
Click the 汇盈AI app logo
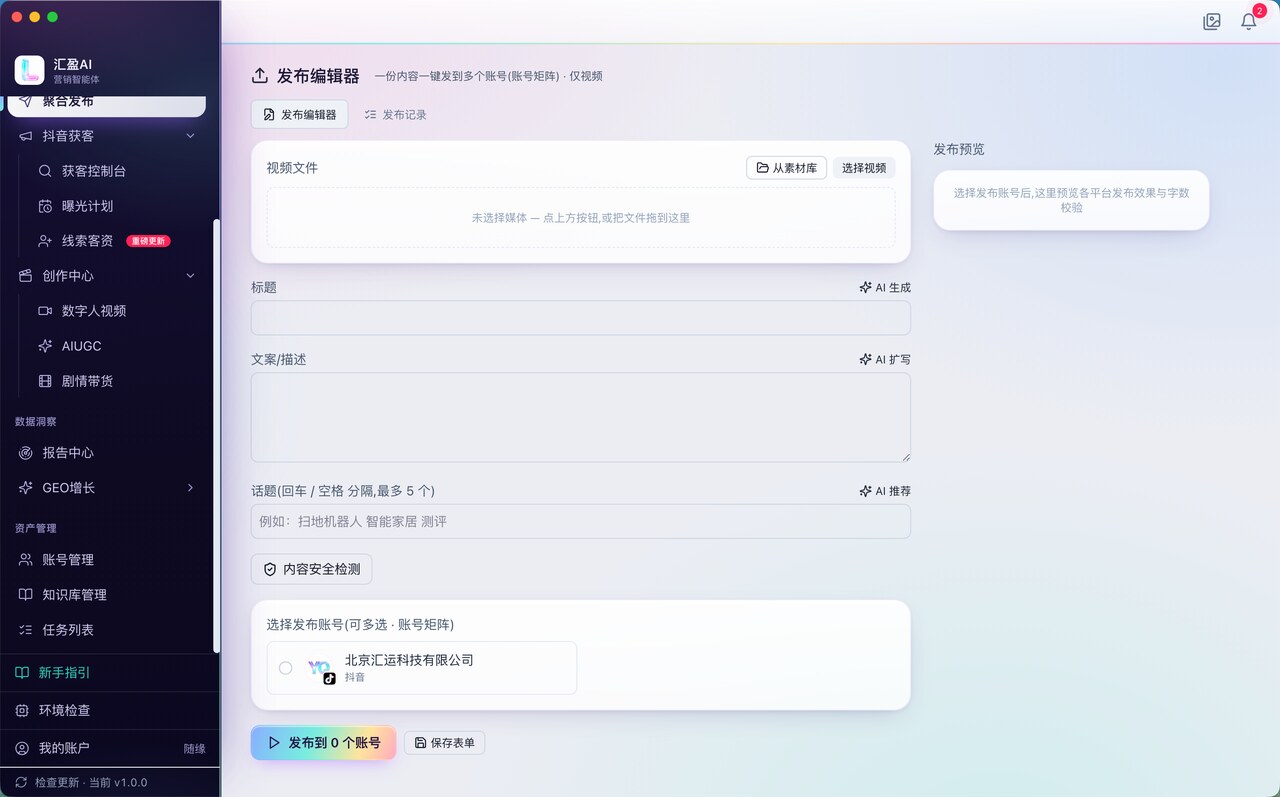click(29, 70)
